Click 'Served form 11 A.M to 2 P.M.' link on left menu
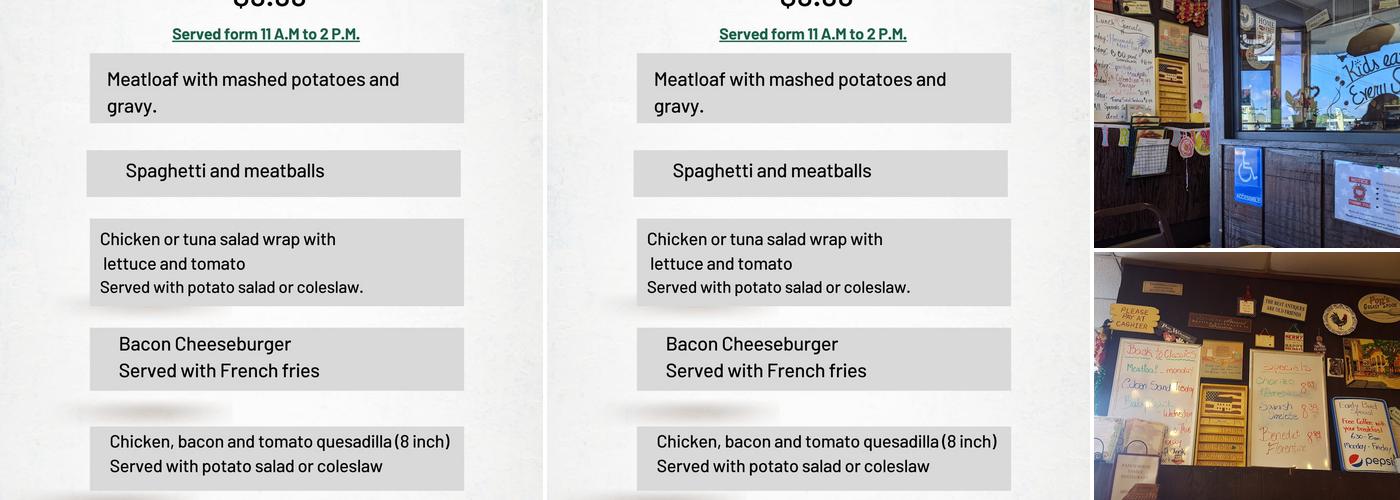Viewport: 1400px width, 500px height. click(266, 34)
